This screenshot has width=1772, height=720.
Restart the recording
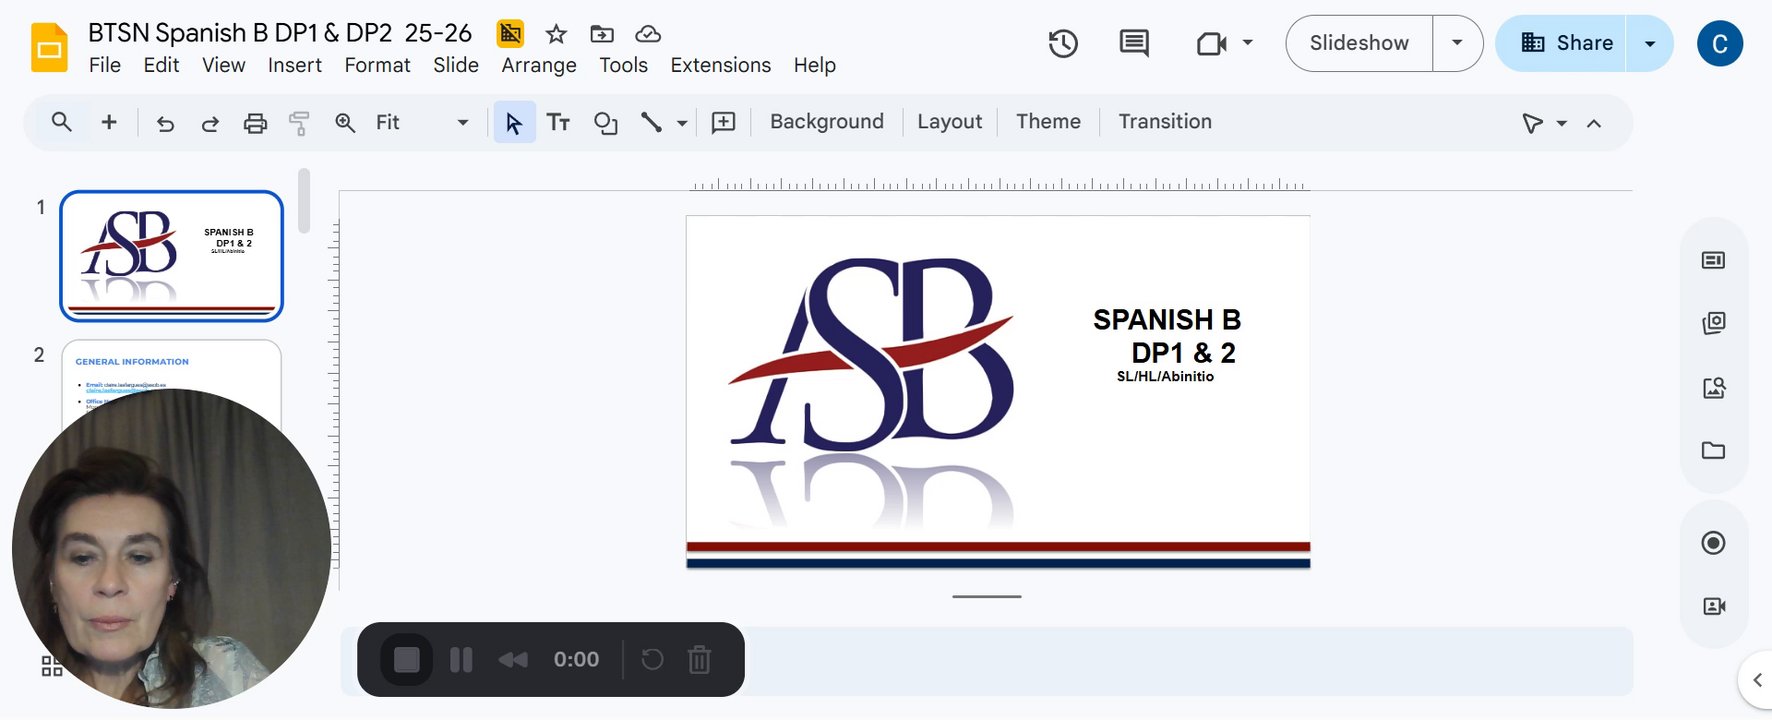[652, 659]
